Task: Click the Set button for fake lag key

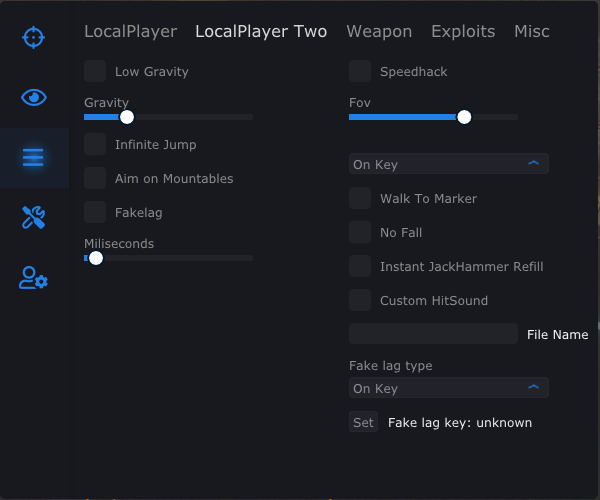Action: point(363,422)
